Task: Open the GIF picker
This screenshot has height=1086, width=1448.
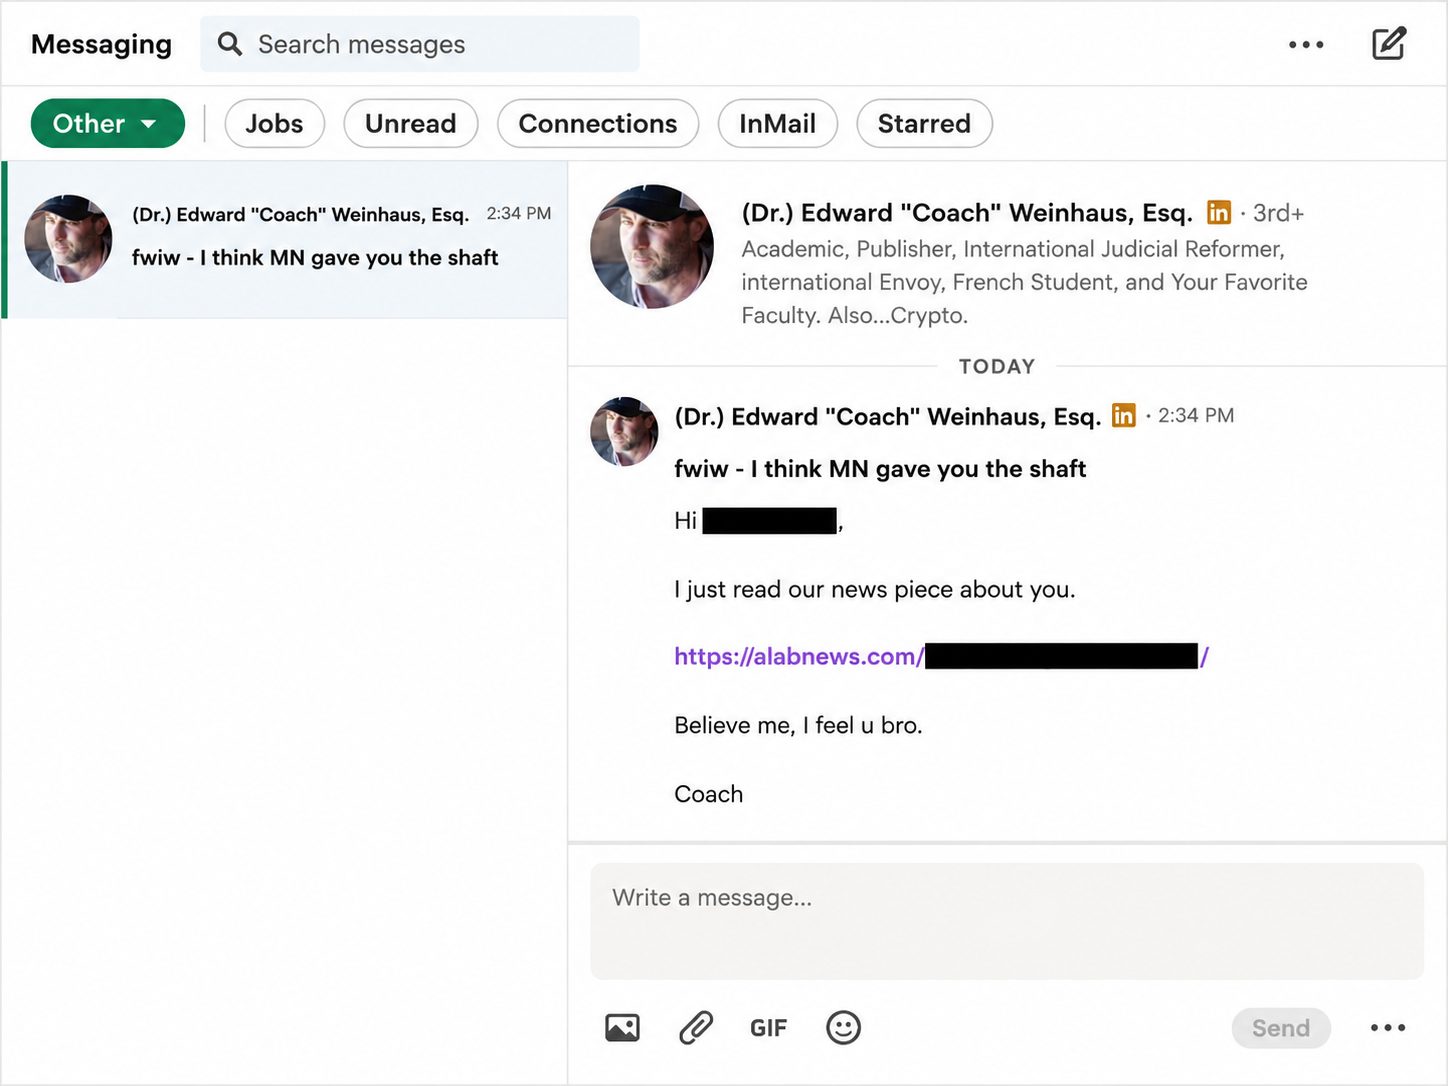Action: point(768,1028)
